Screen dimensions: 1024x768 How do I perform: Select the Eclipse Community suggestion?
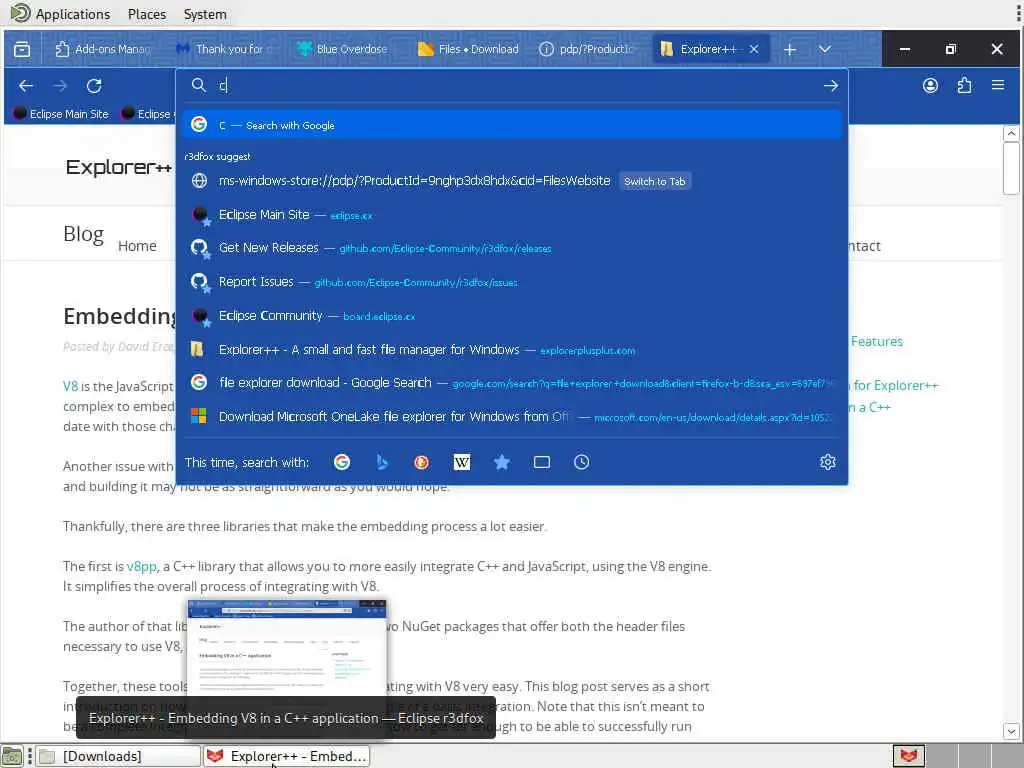(513, 316)
